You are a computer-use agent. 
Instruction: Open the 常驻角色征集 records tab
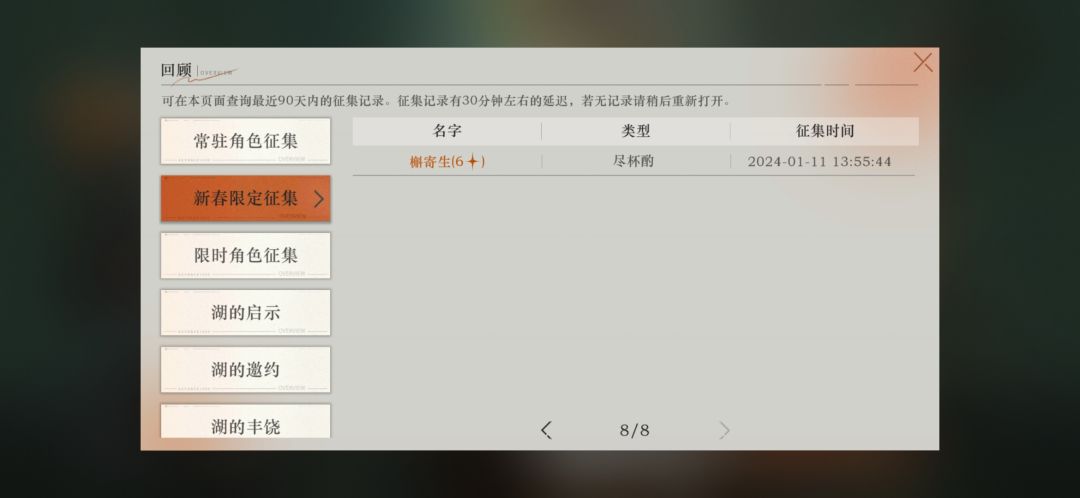[x=245, y=141]
